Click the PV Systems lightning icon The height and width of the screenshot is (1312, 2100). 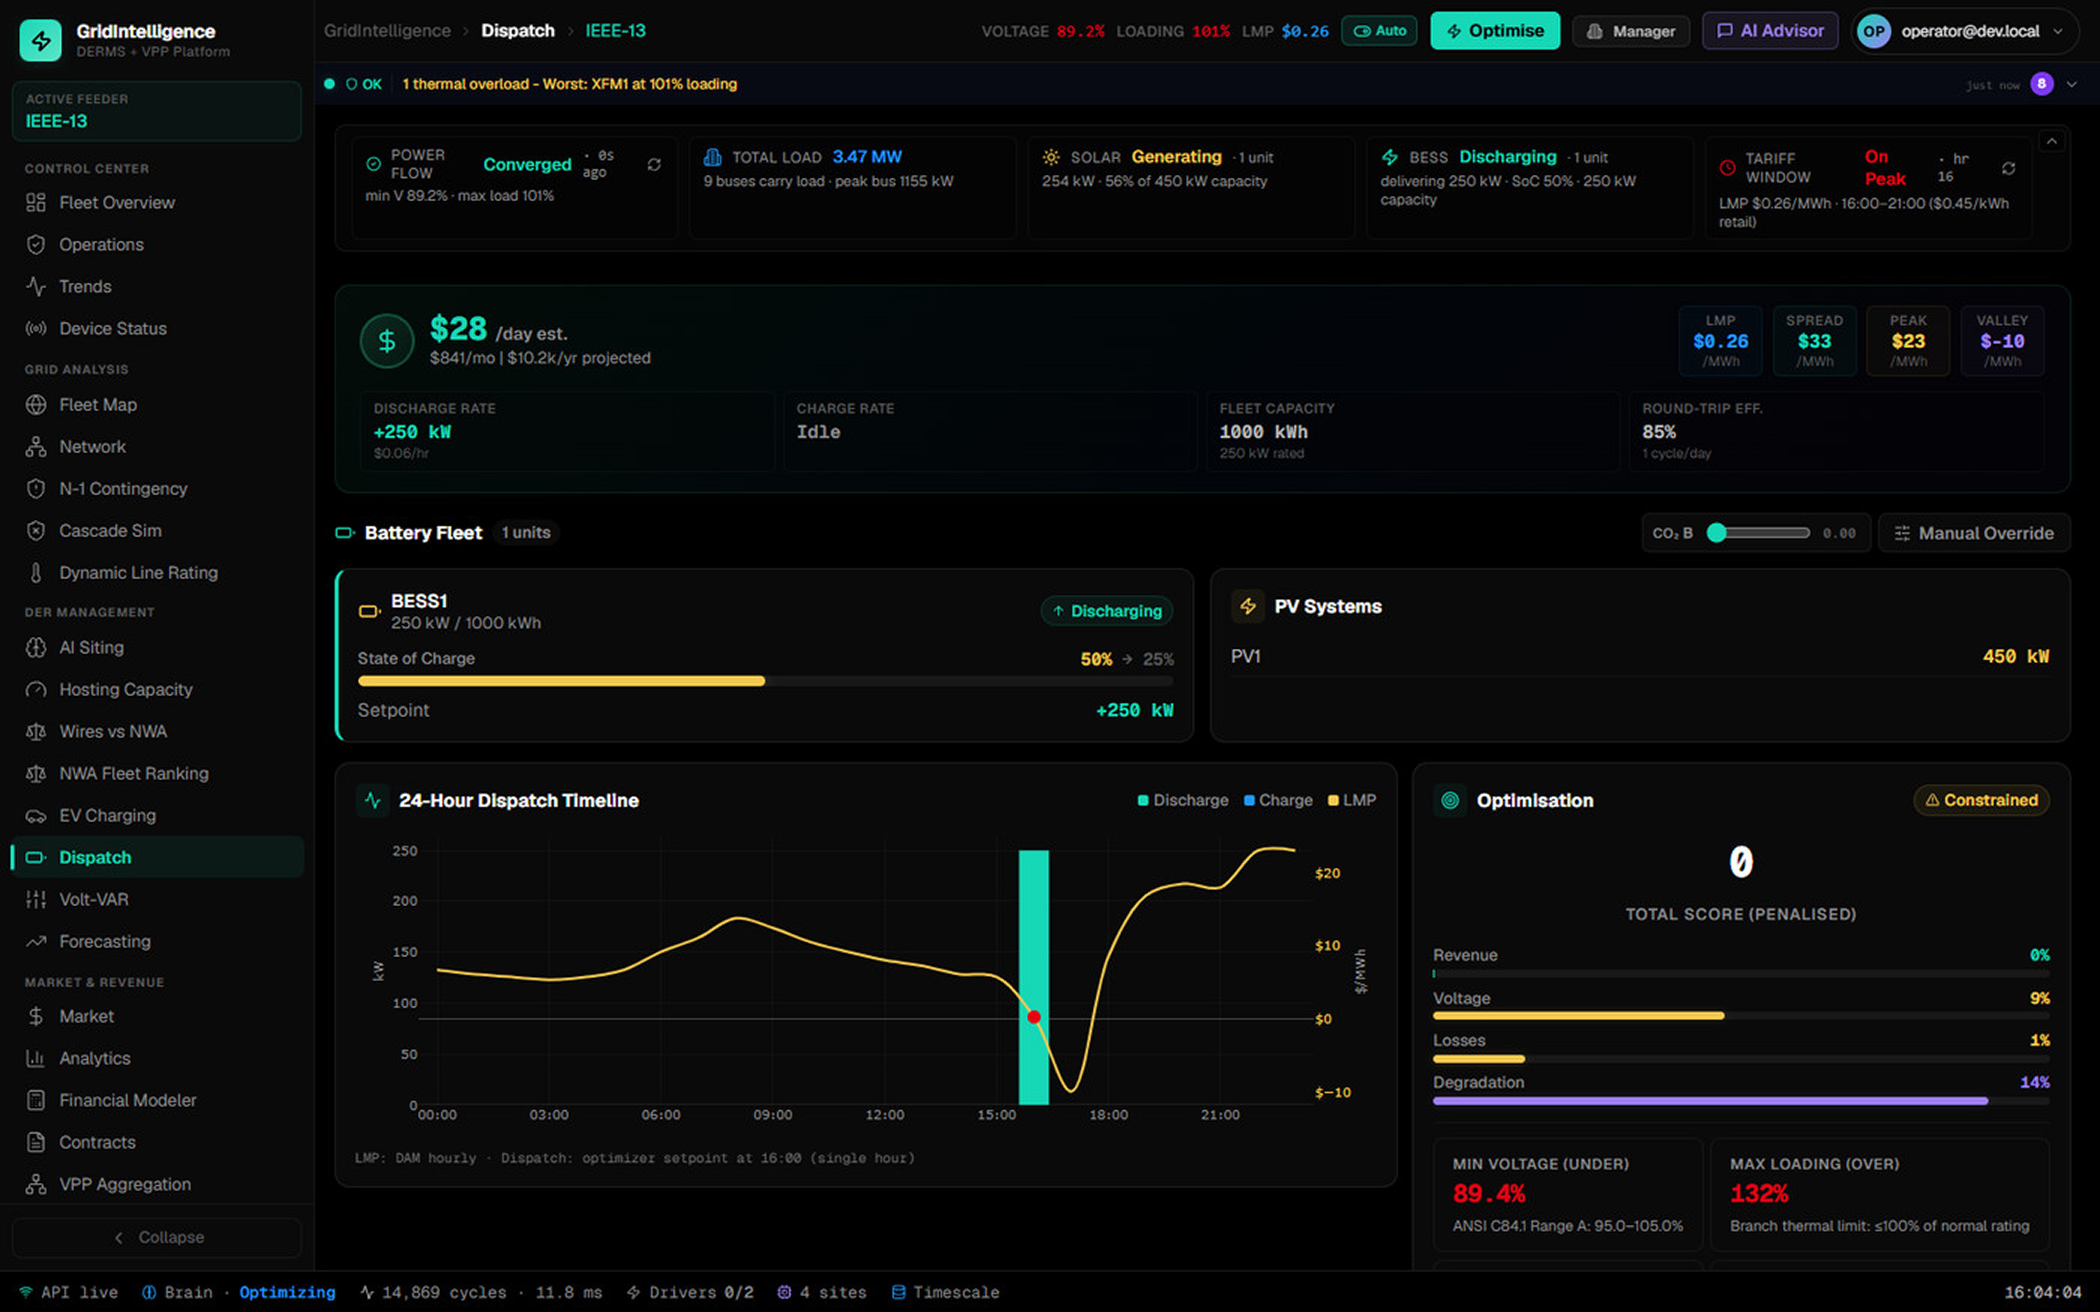(x=1247, y=606)
